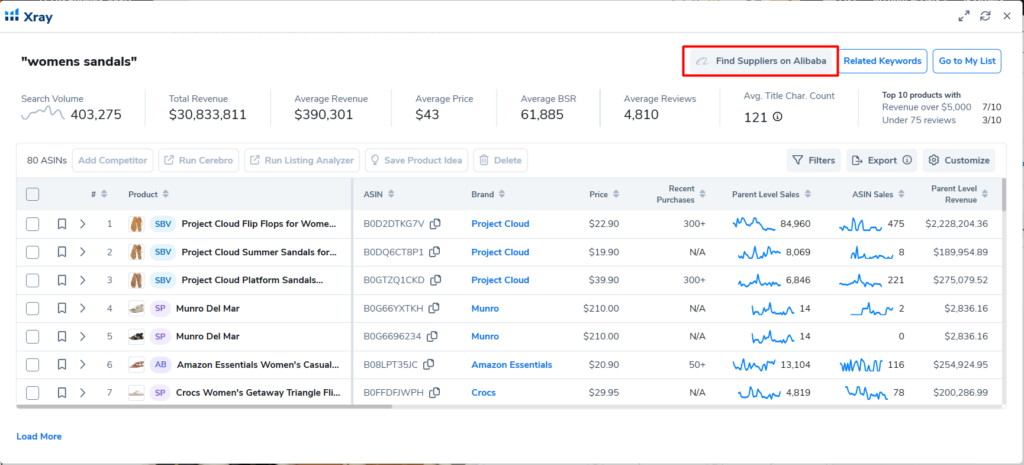Open the Crocs brand link
The width and height of the screenshot is (1024, 465).
(483, 393)
